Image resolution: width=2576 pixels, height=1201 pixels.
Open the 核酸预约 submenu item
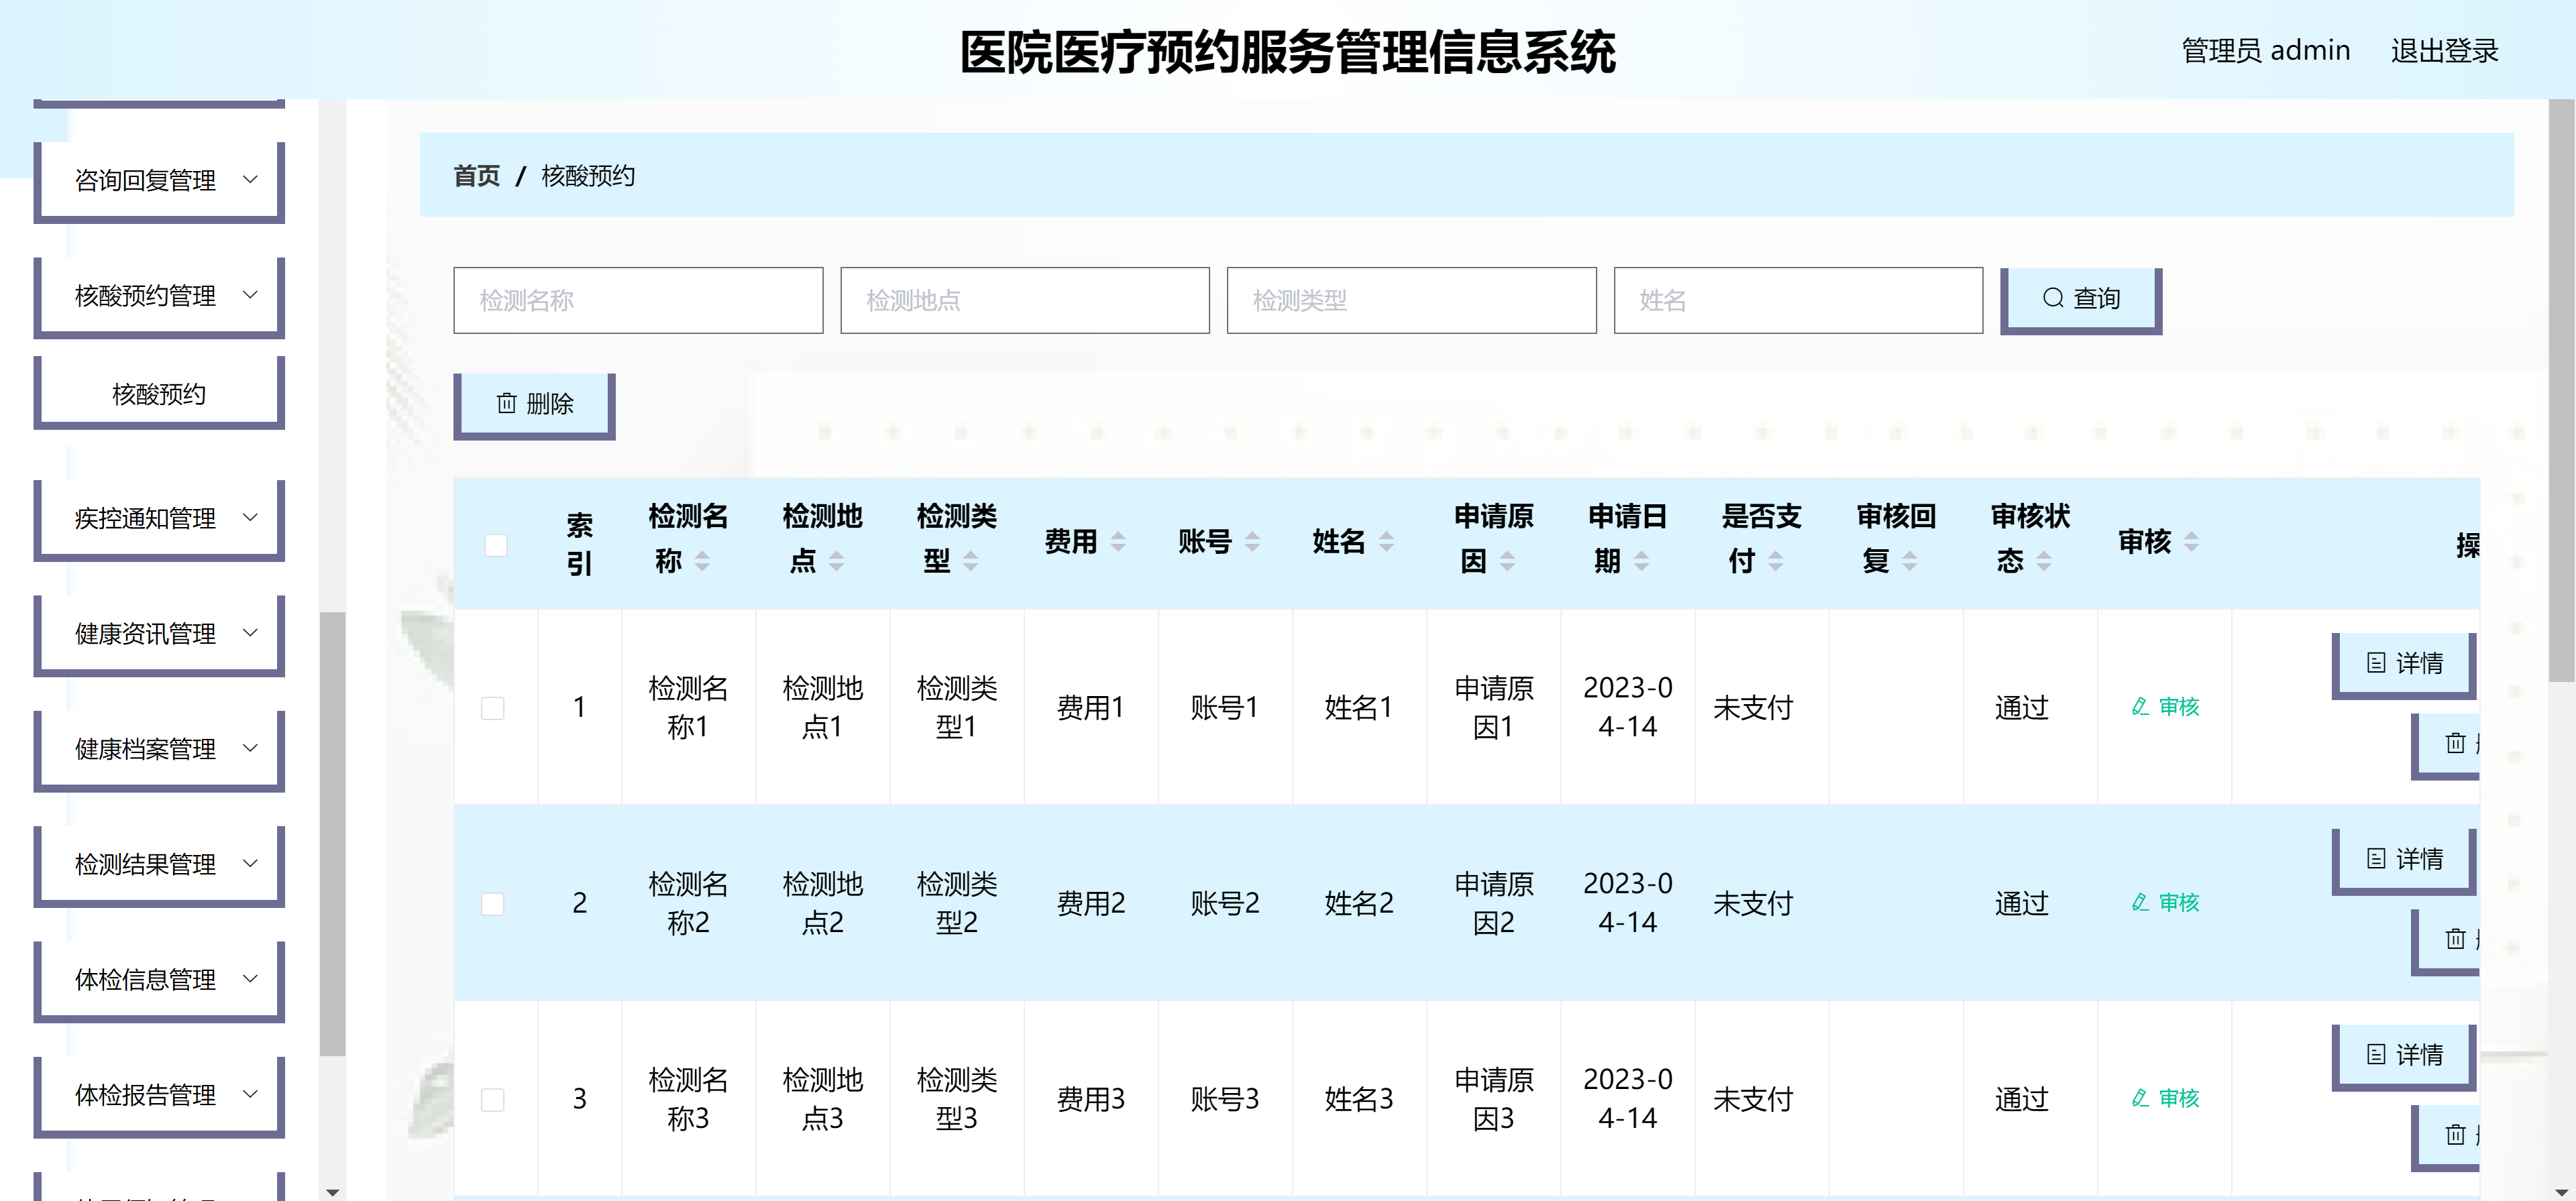159,394
